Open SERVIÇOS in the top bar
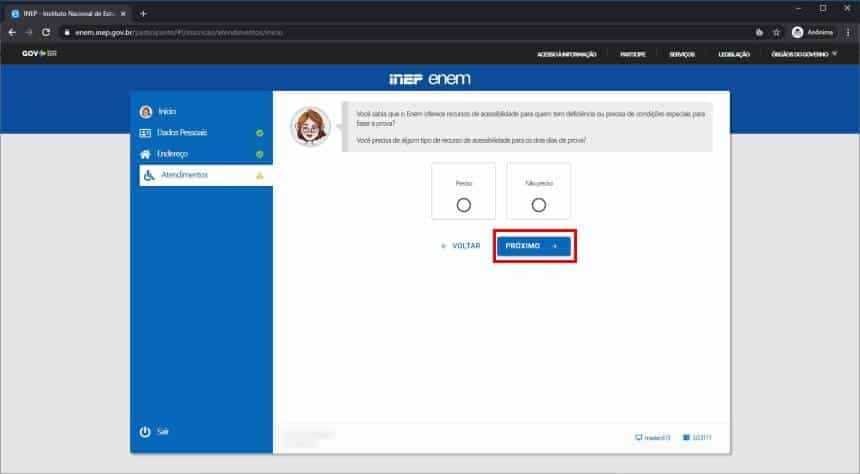 point(682,54)
